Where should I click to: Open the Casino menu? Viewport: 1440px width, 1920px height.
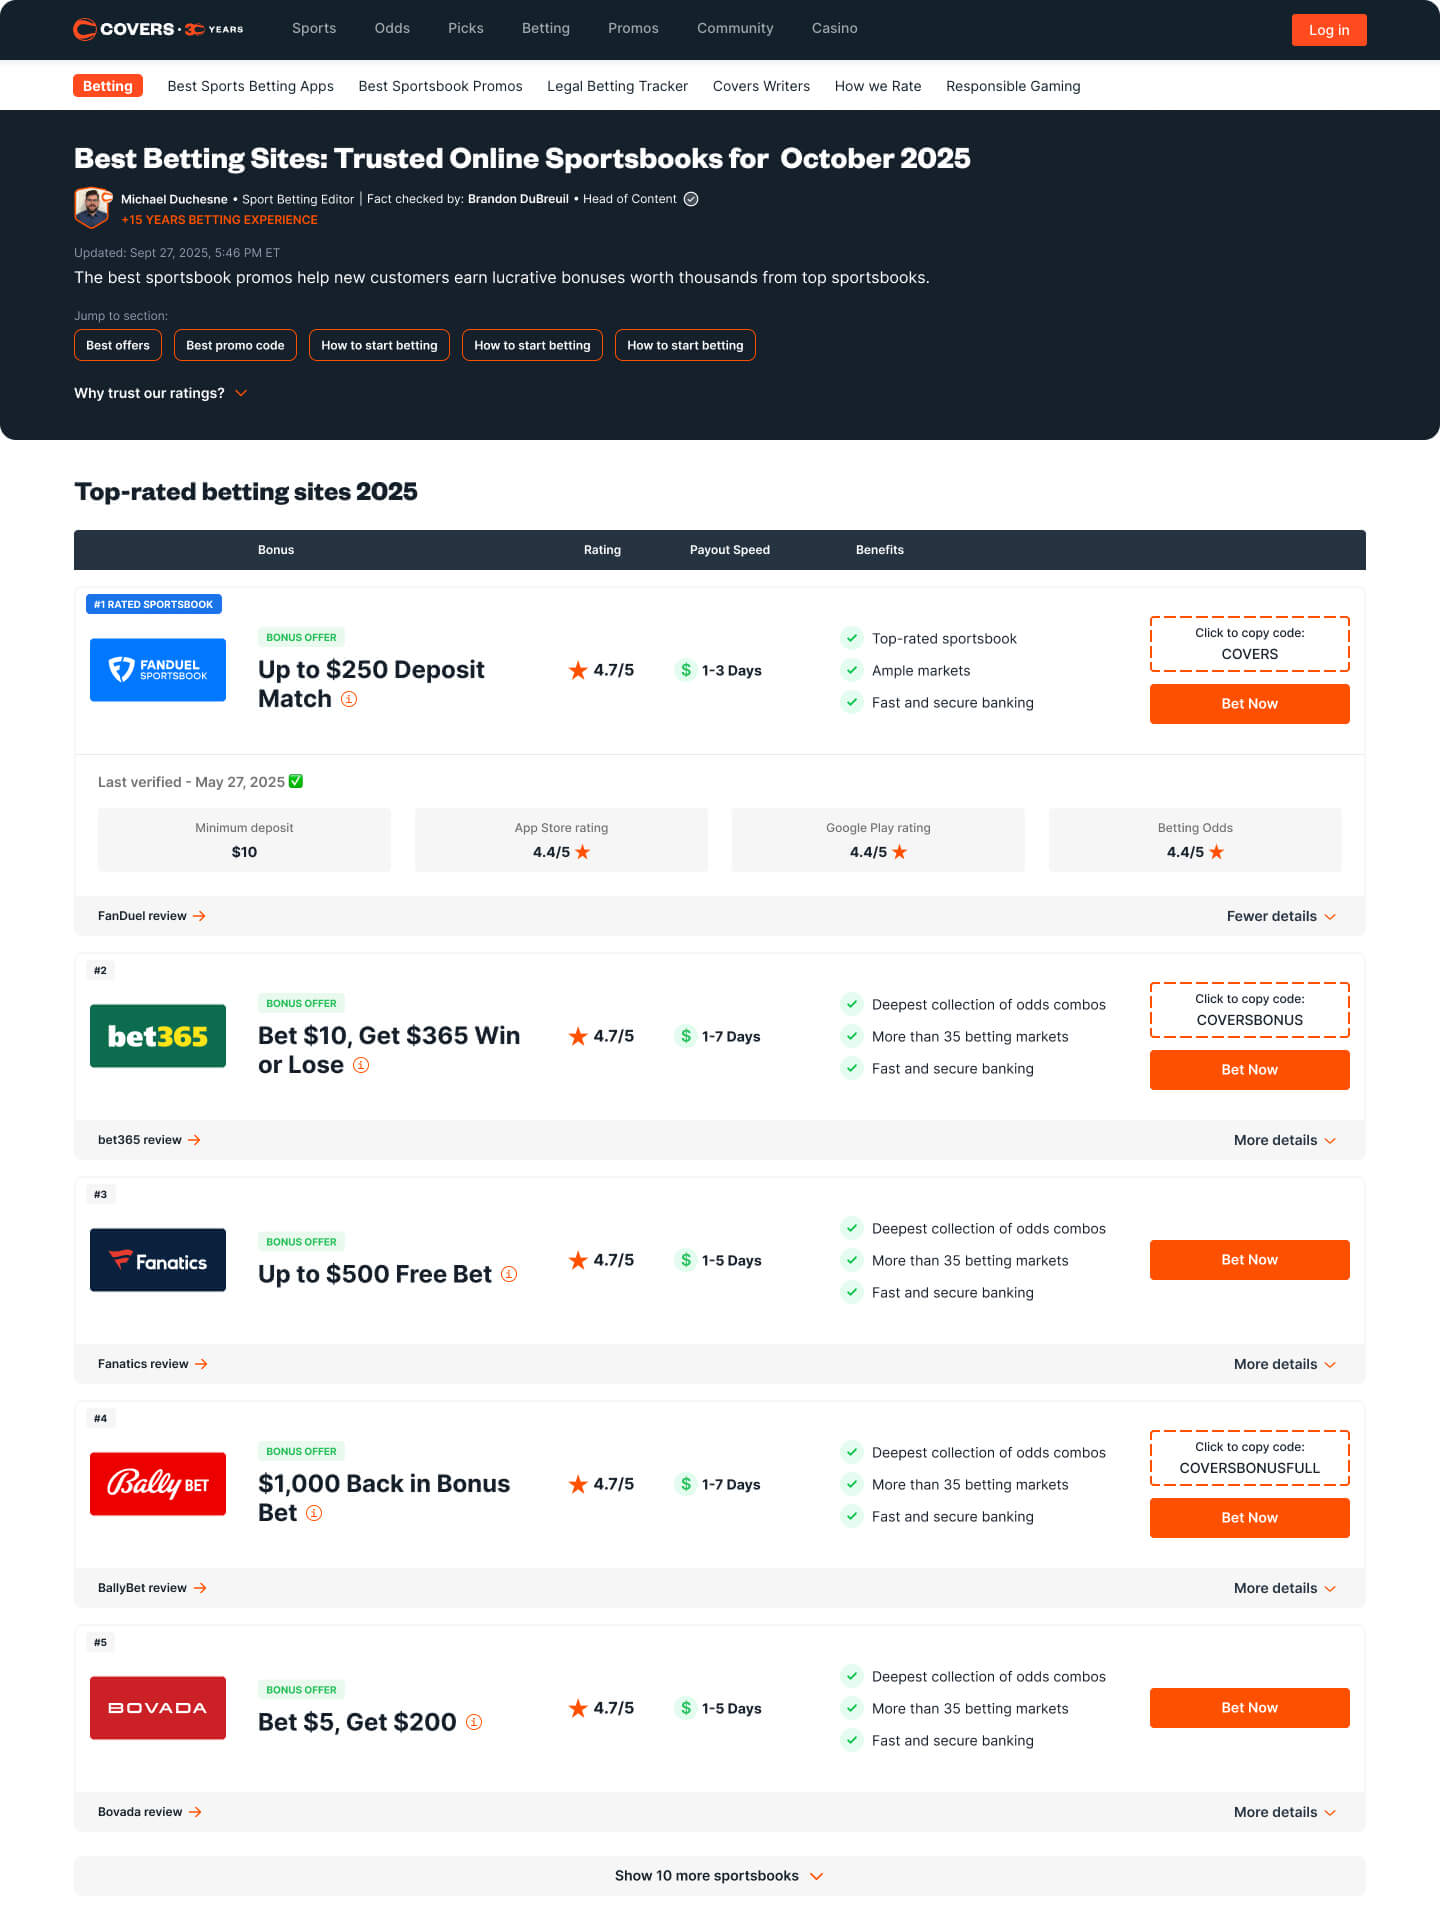(x=835, y=28)
